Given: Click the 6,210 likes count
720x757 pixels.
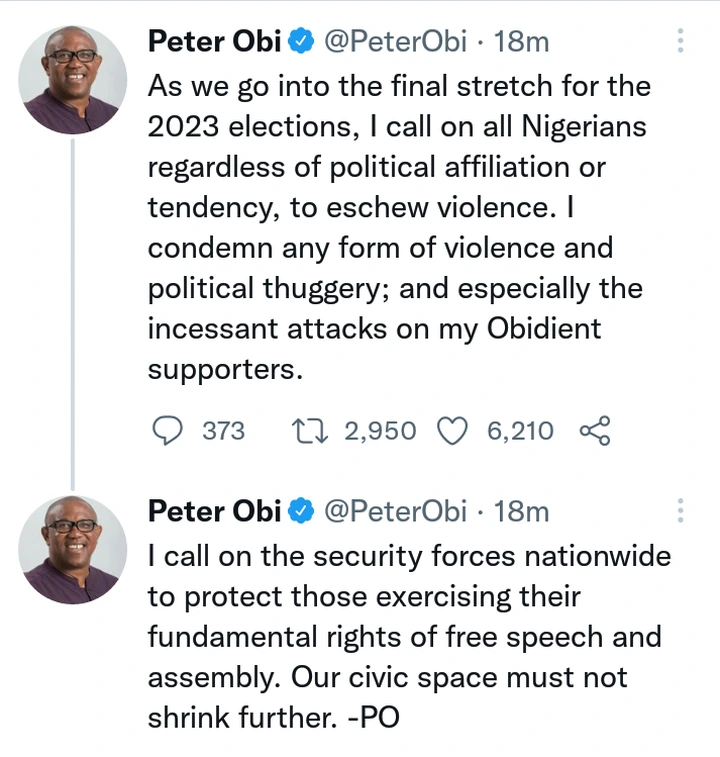Looking at the screenshot, I should click(520, 431).
